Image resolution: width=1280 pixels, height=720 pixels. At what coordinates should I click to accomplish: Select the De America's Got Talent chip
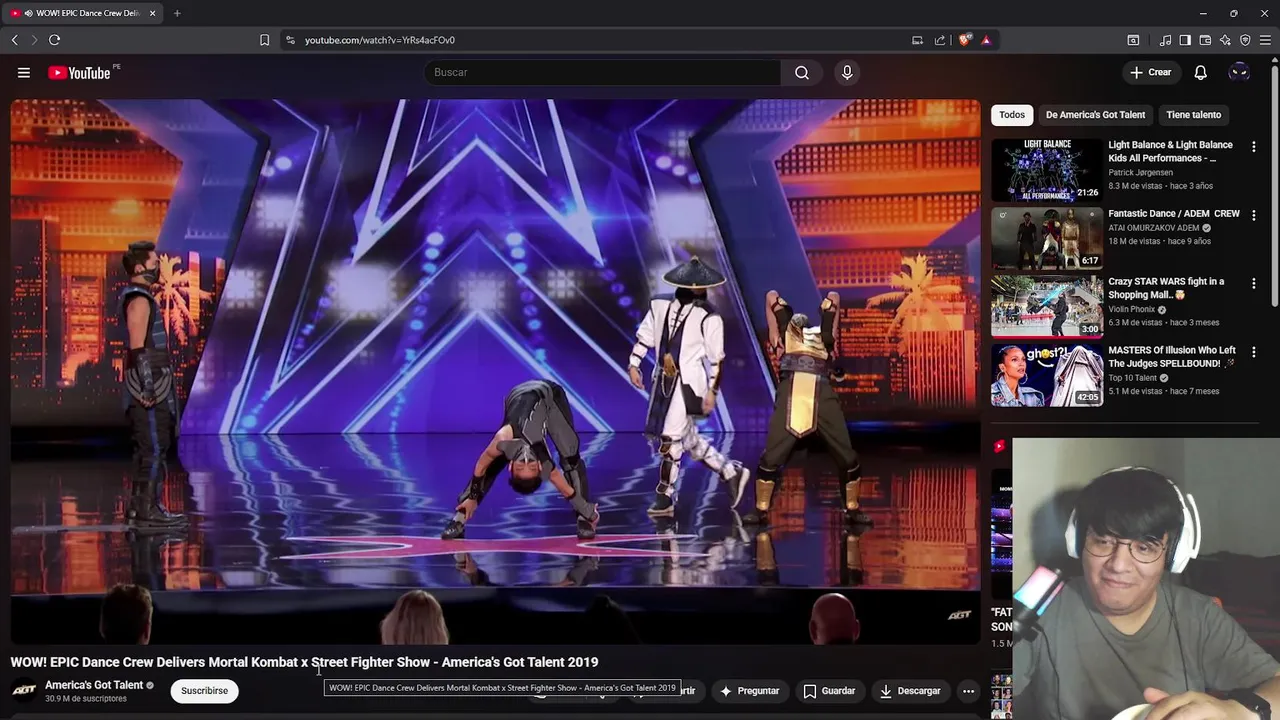tap(1095, 115)
